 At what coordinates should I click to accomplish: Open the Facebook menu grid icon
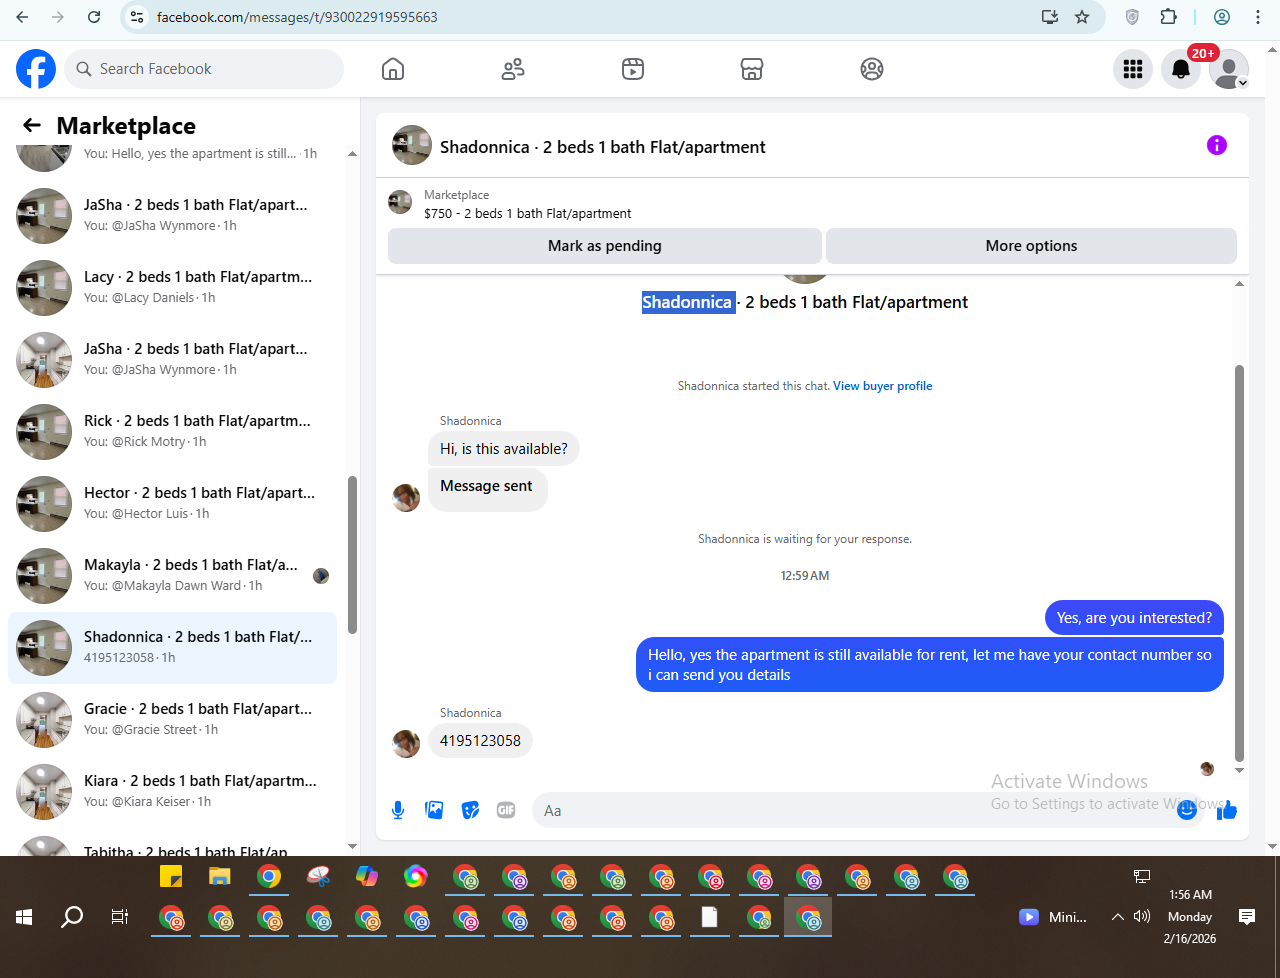(x=1133, y=69)
